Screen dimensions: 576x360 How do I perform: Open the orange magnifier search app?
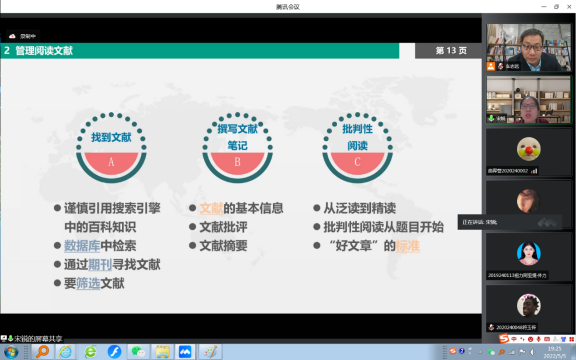42,352
